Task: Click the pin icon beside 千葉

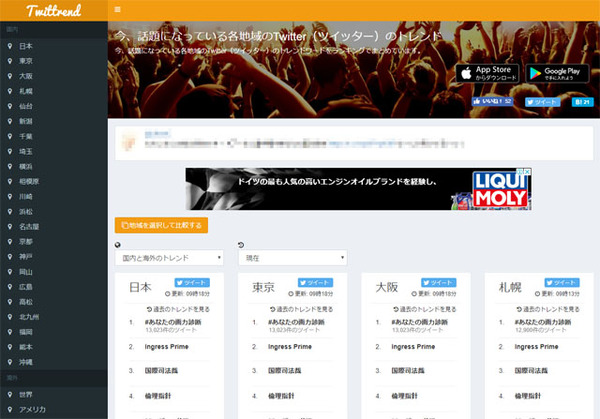Action: click(x=10, y=136)
